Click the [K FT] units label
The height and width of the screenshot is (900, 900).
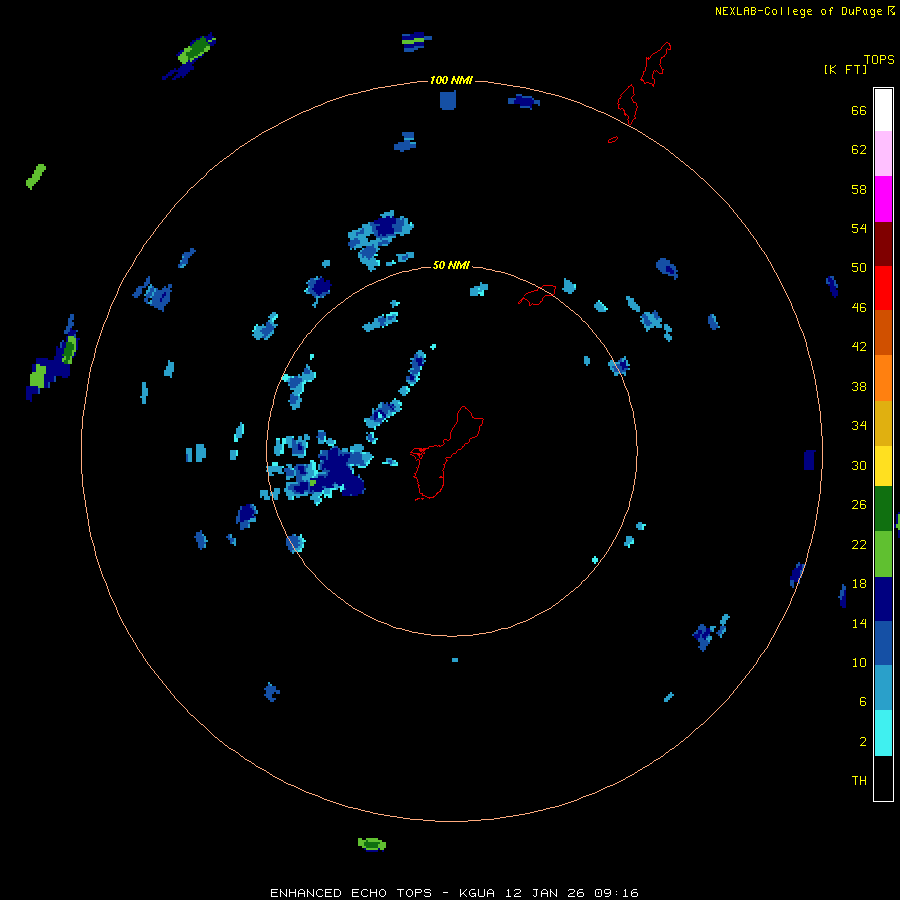tap(845, 69)
